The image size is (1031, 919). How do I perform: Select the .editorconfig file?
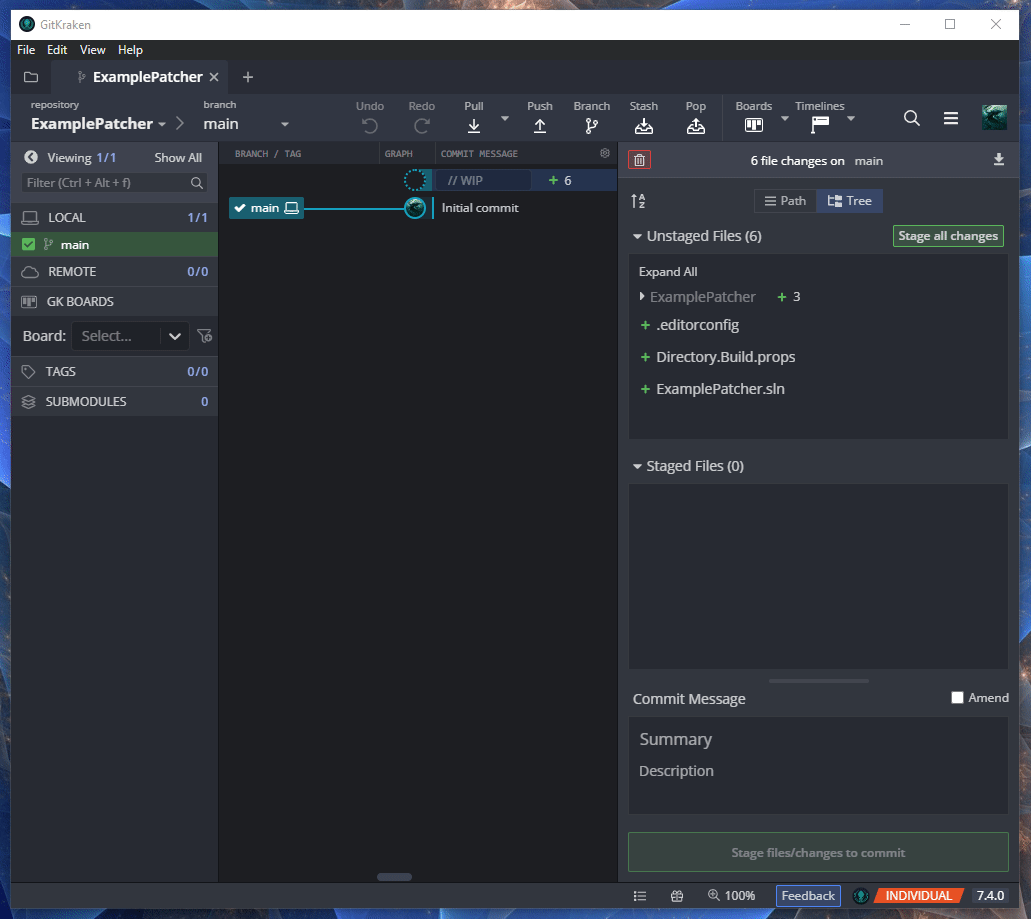697,325
